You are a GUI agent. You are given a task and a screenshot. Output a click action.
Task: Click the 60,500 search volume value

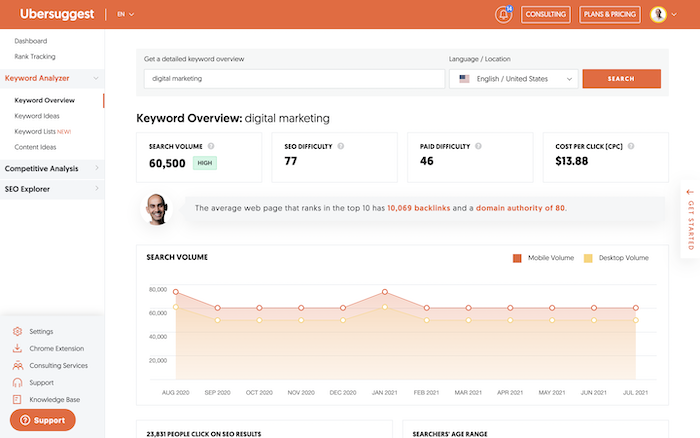pyautogui.click(x=167, y=163)
